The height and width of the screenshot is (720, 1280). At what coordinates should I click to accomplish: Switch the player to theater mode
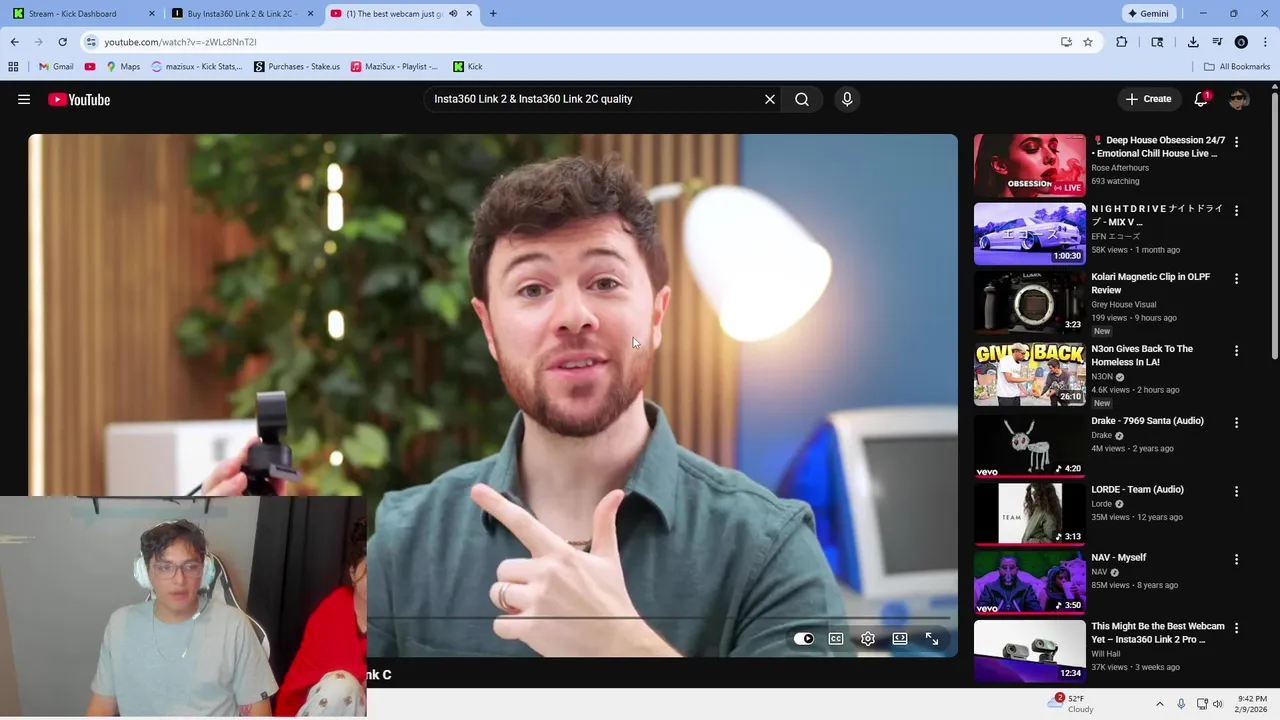(900, 639)
